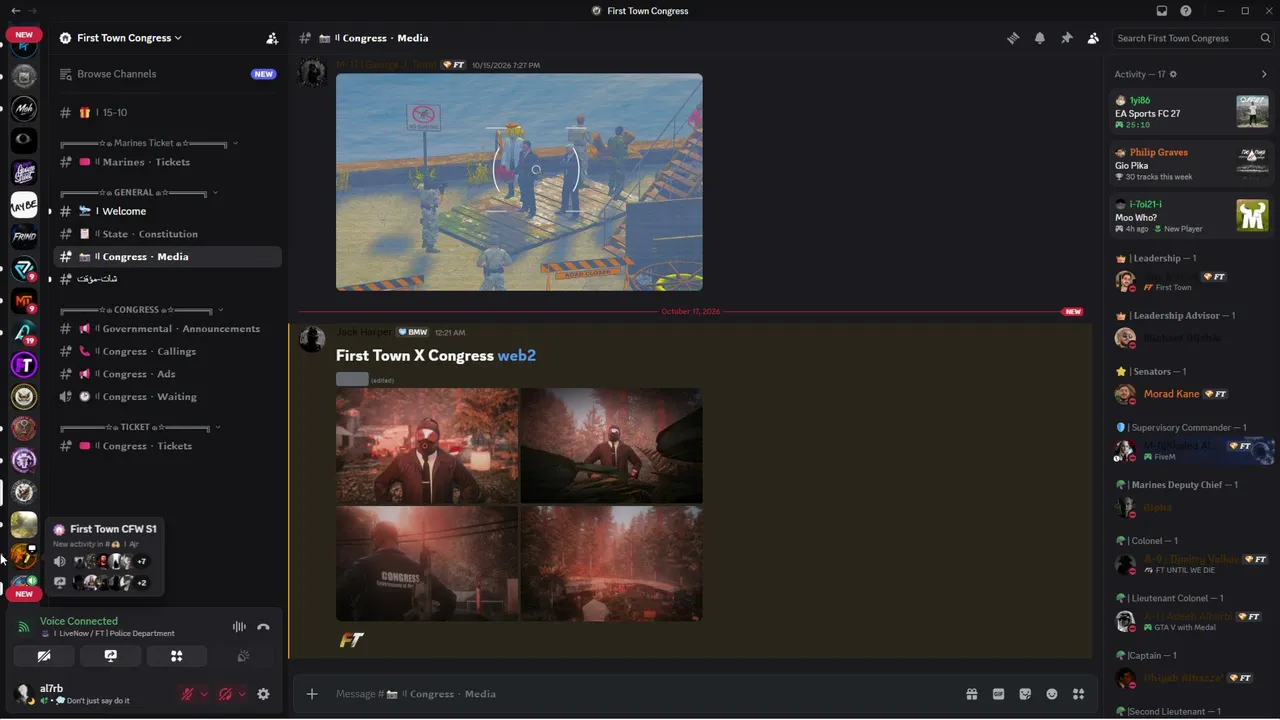Send a gift using the gift icon
The height and width of the screenshot is (720, 1280).
[x=971, y=694]
